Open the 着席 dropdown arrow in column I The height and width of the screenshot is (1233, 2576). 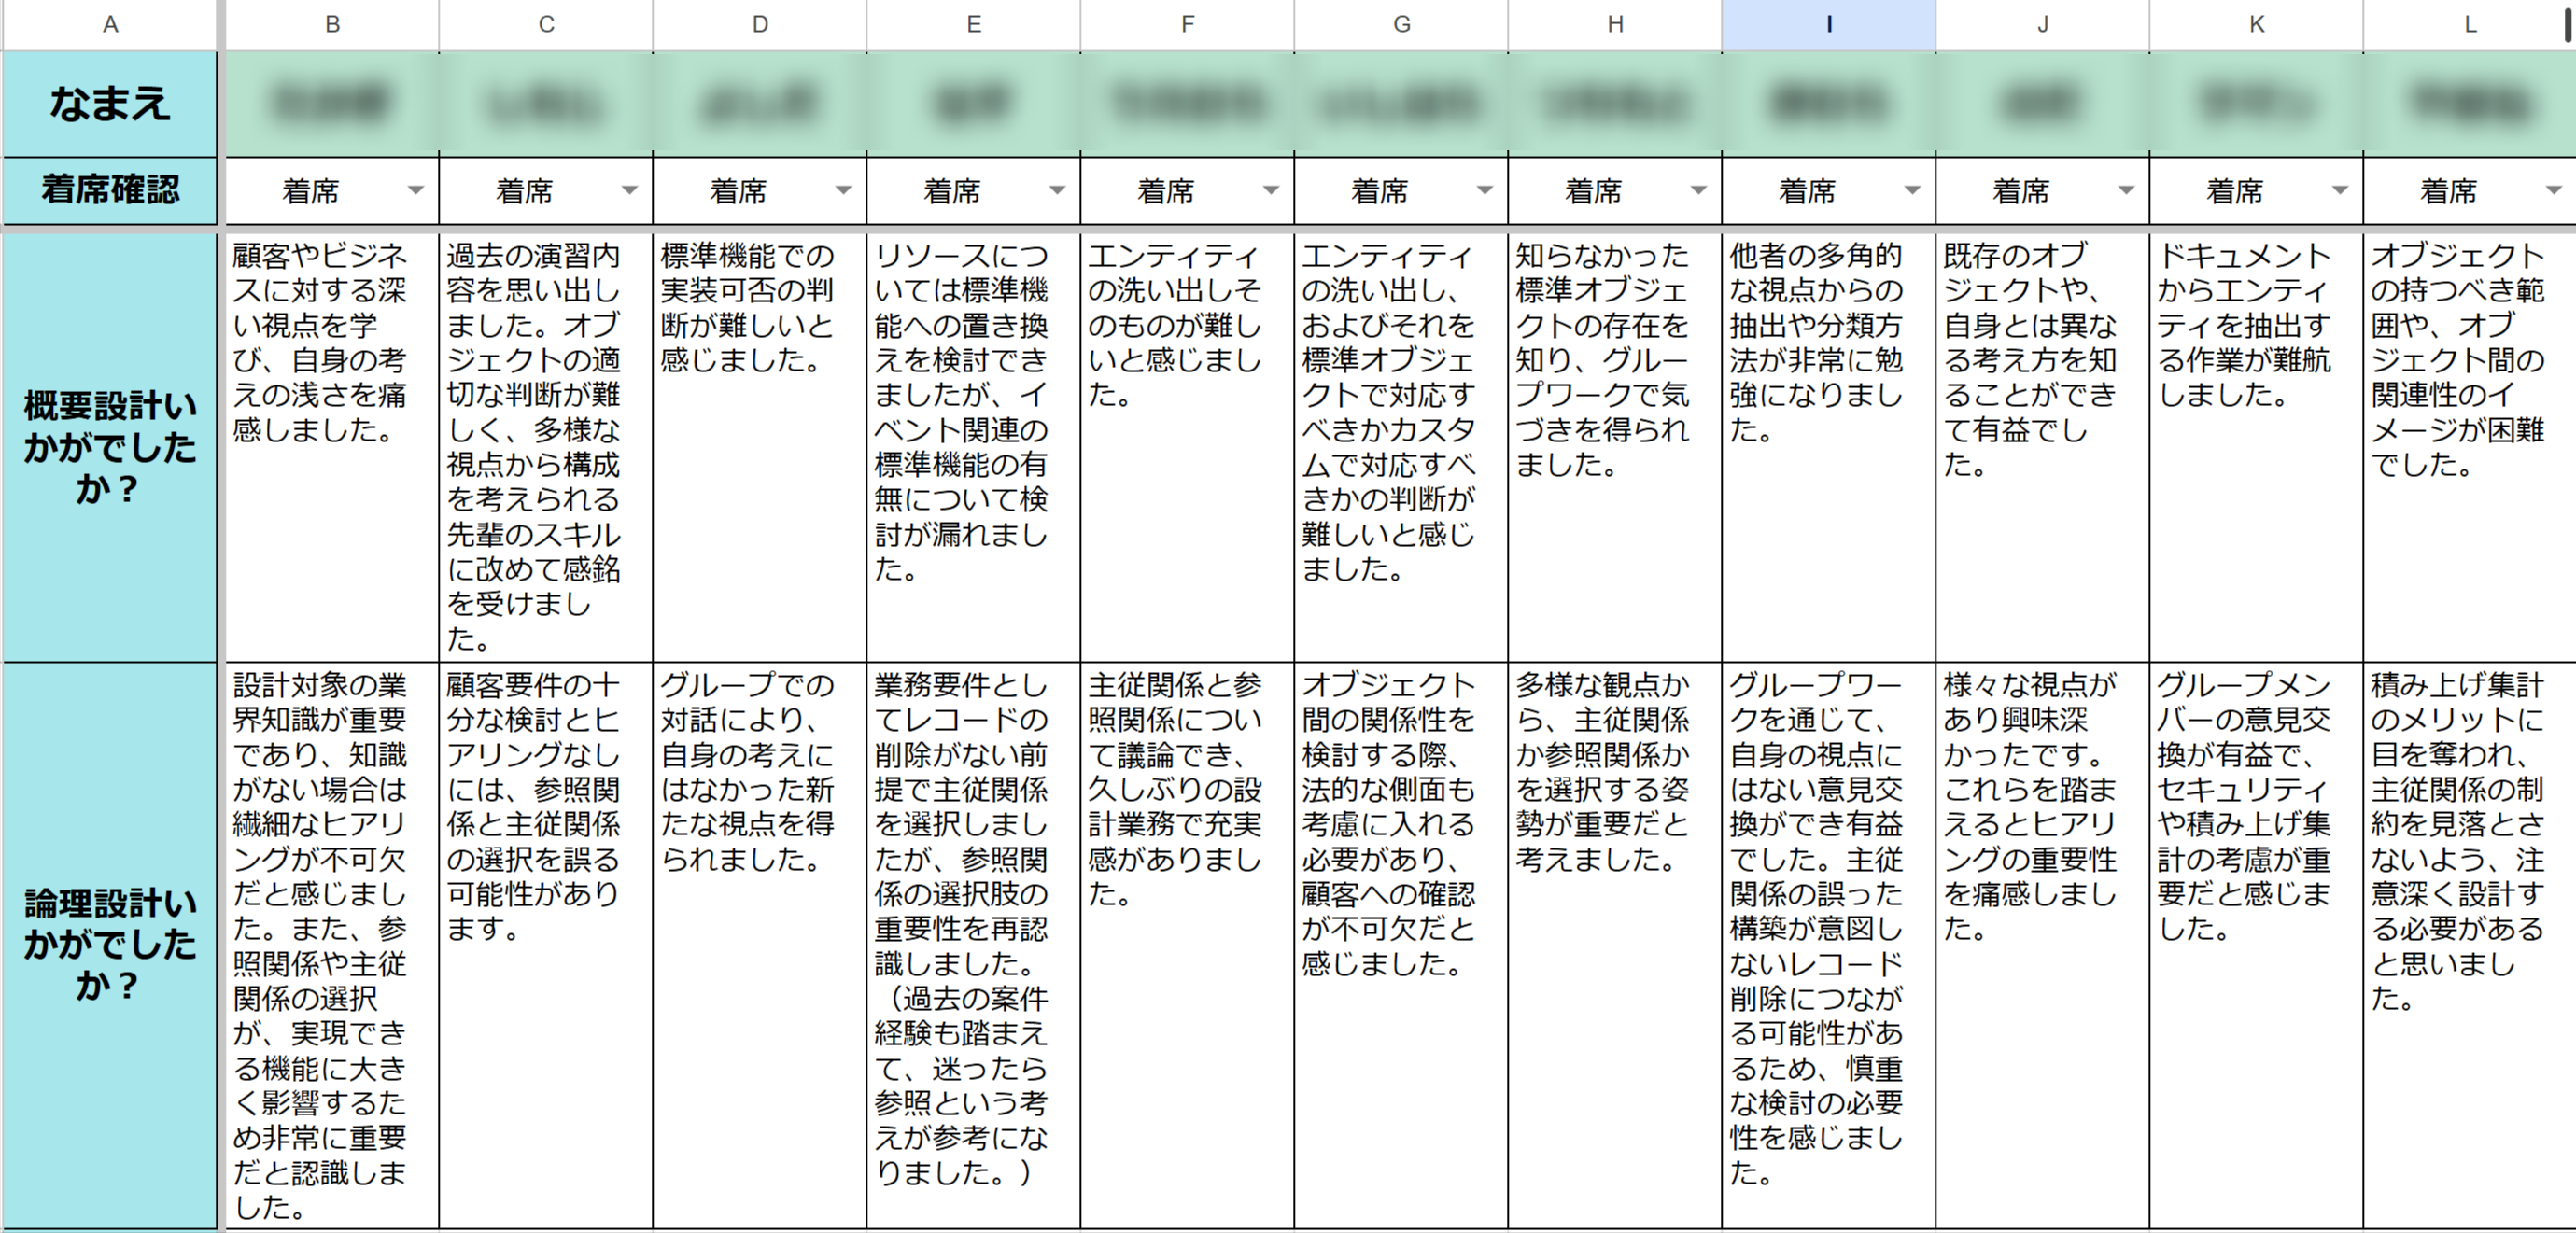[1912, 190]
